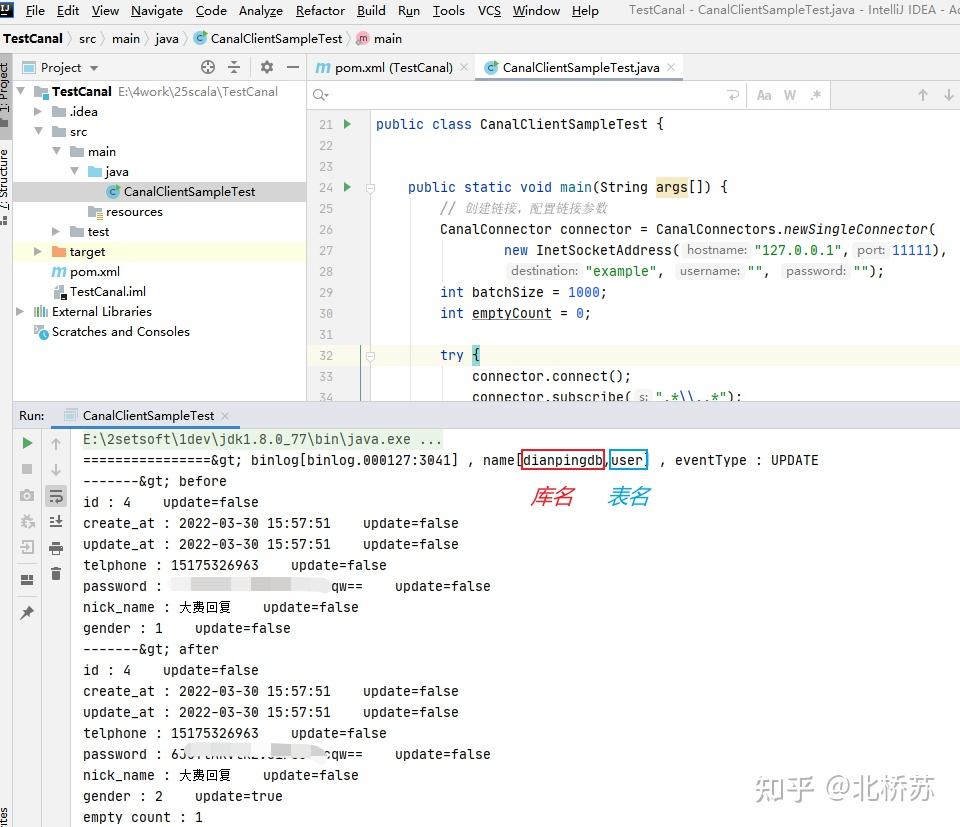Viewport: 960px width, 827px height.
Task: Click the pin tab icon in Run panel
Action: (x=27, y=612)
